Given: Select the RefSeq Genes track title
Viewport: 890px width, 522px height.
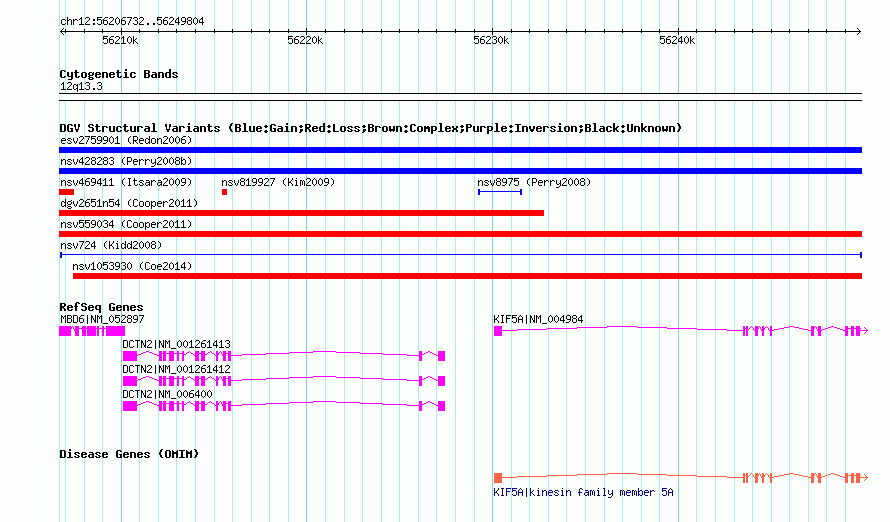Looking at the screenshot, I should [101, 307].
